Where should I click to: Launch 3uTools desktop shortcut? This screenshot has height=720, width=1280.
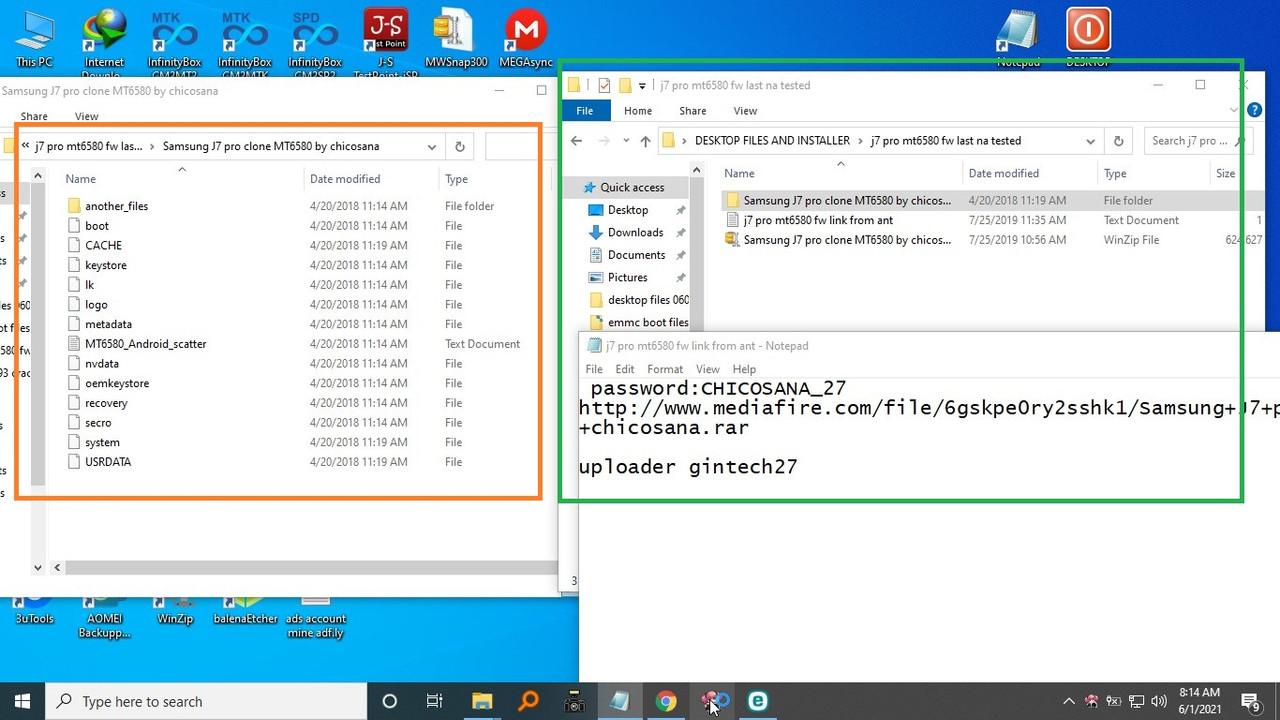[34, 612]
